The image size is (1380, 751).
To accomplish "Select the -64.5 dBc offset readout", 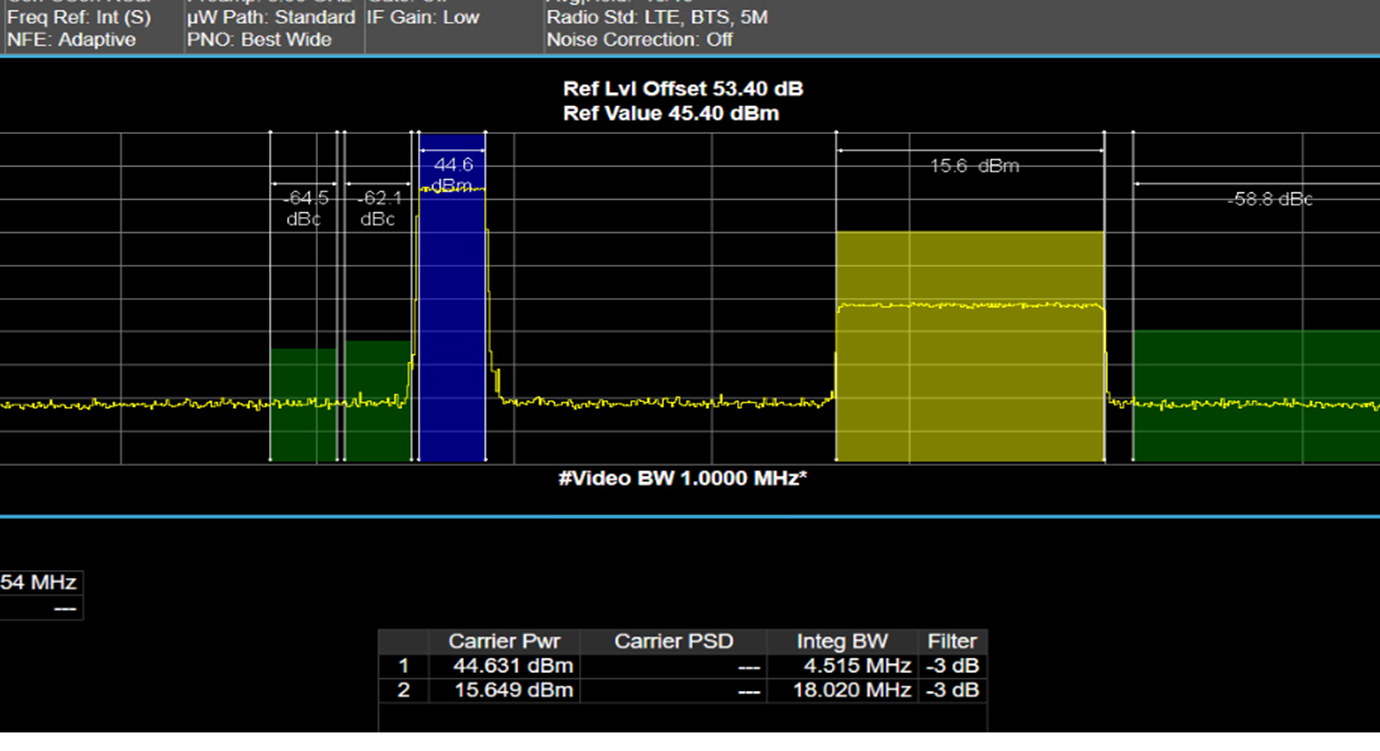I will click(x=304, y=208).
